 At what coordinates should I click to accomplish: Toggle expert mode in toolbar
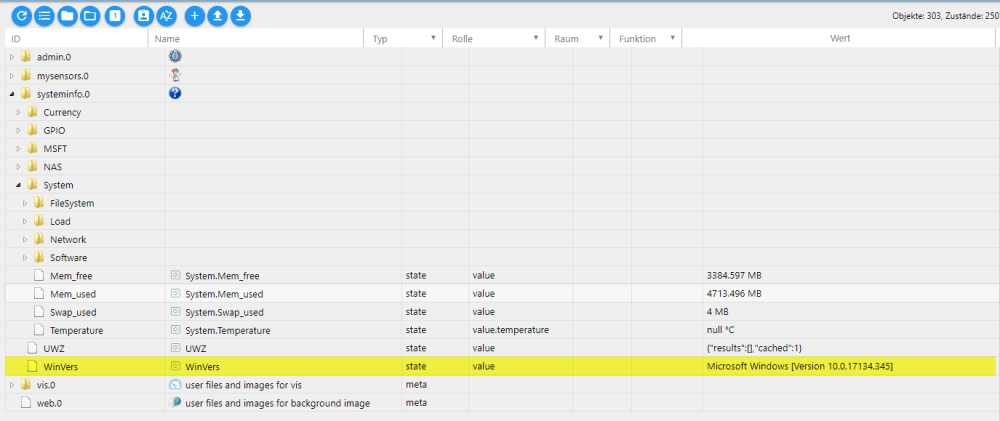144,16
